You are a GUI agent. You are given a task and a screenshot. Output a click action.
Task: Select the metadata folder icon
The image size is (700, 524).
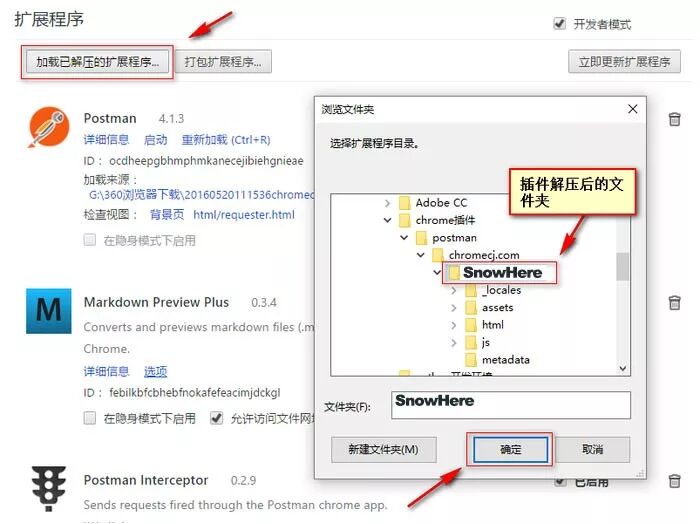tap(471, 360)
